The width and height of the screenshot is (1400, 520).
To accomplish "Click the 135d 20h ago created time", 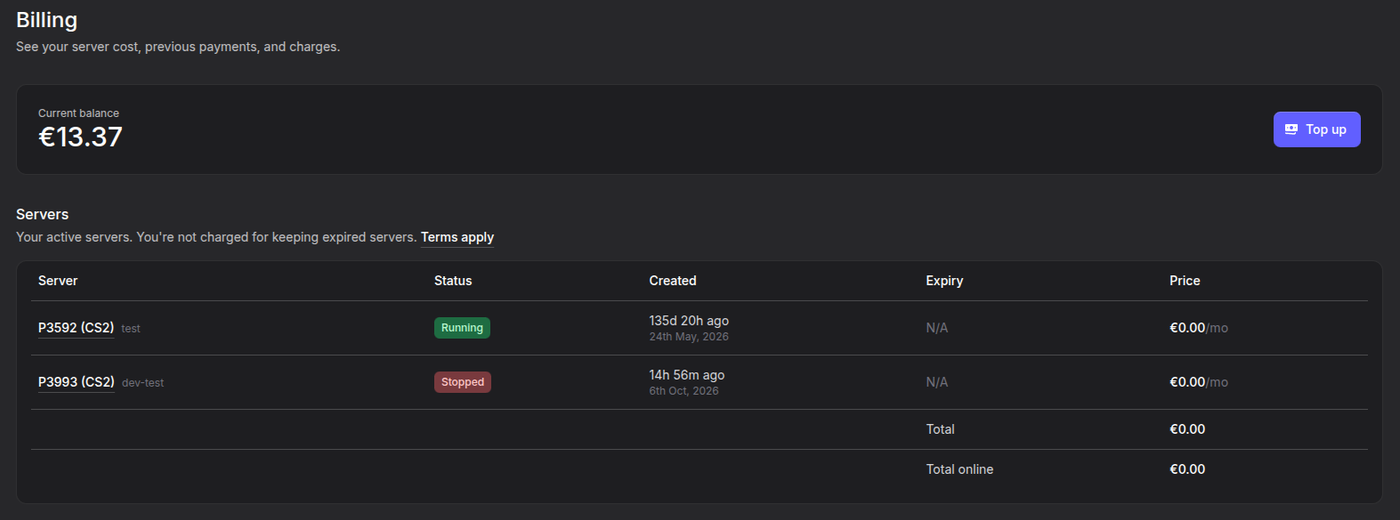I will click(x=689, y=320).
